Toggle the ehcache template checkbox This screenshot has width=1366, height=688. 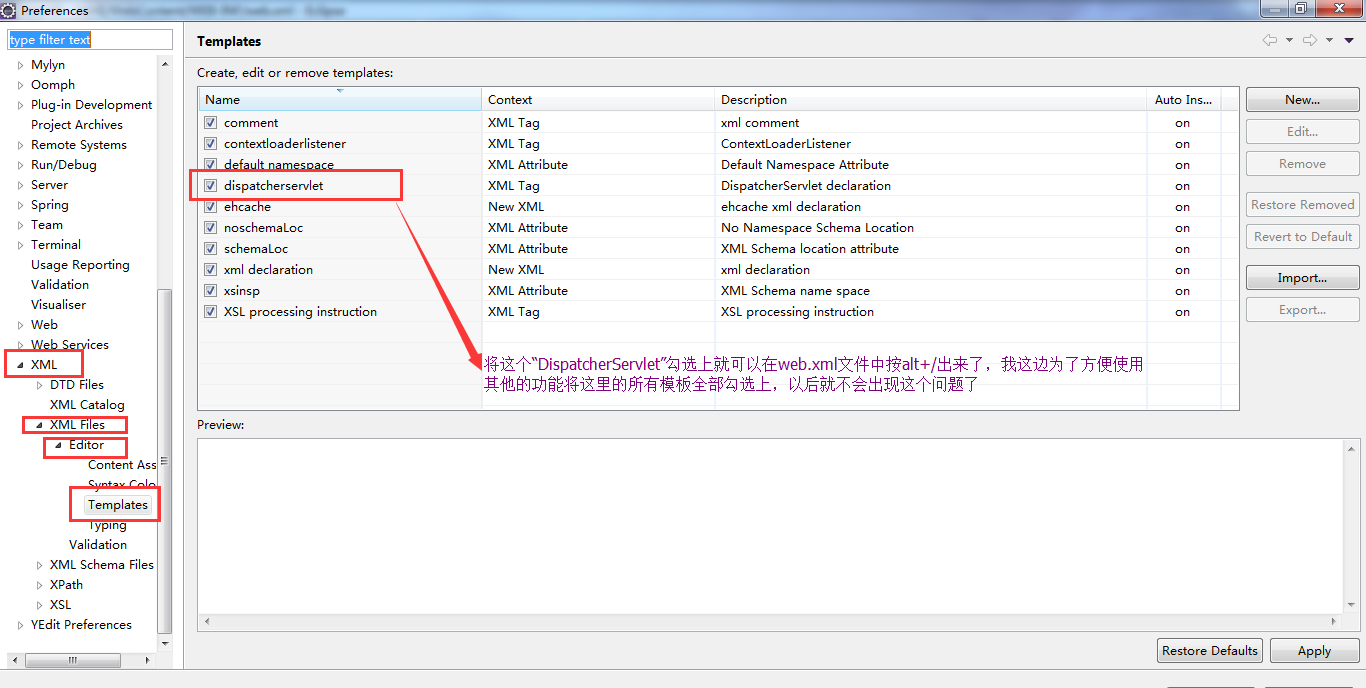(x=210, y=206)
